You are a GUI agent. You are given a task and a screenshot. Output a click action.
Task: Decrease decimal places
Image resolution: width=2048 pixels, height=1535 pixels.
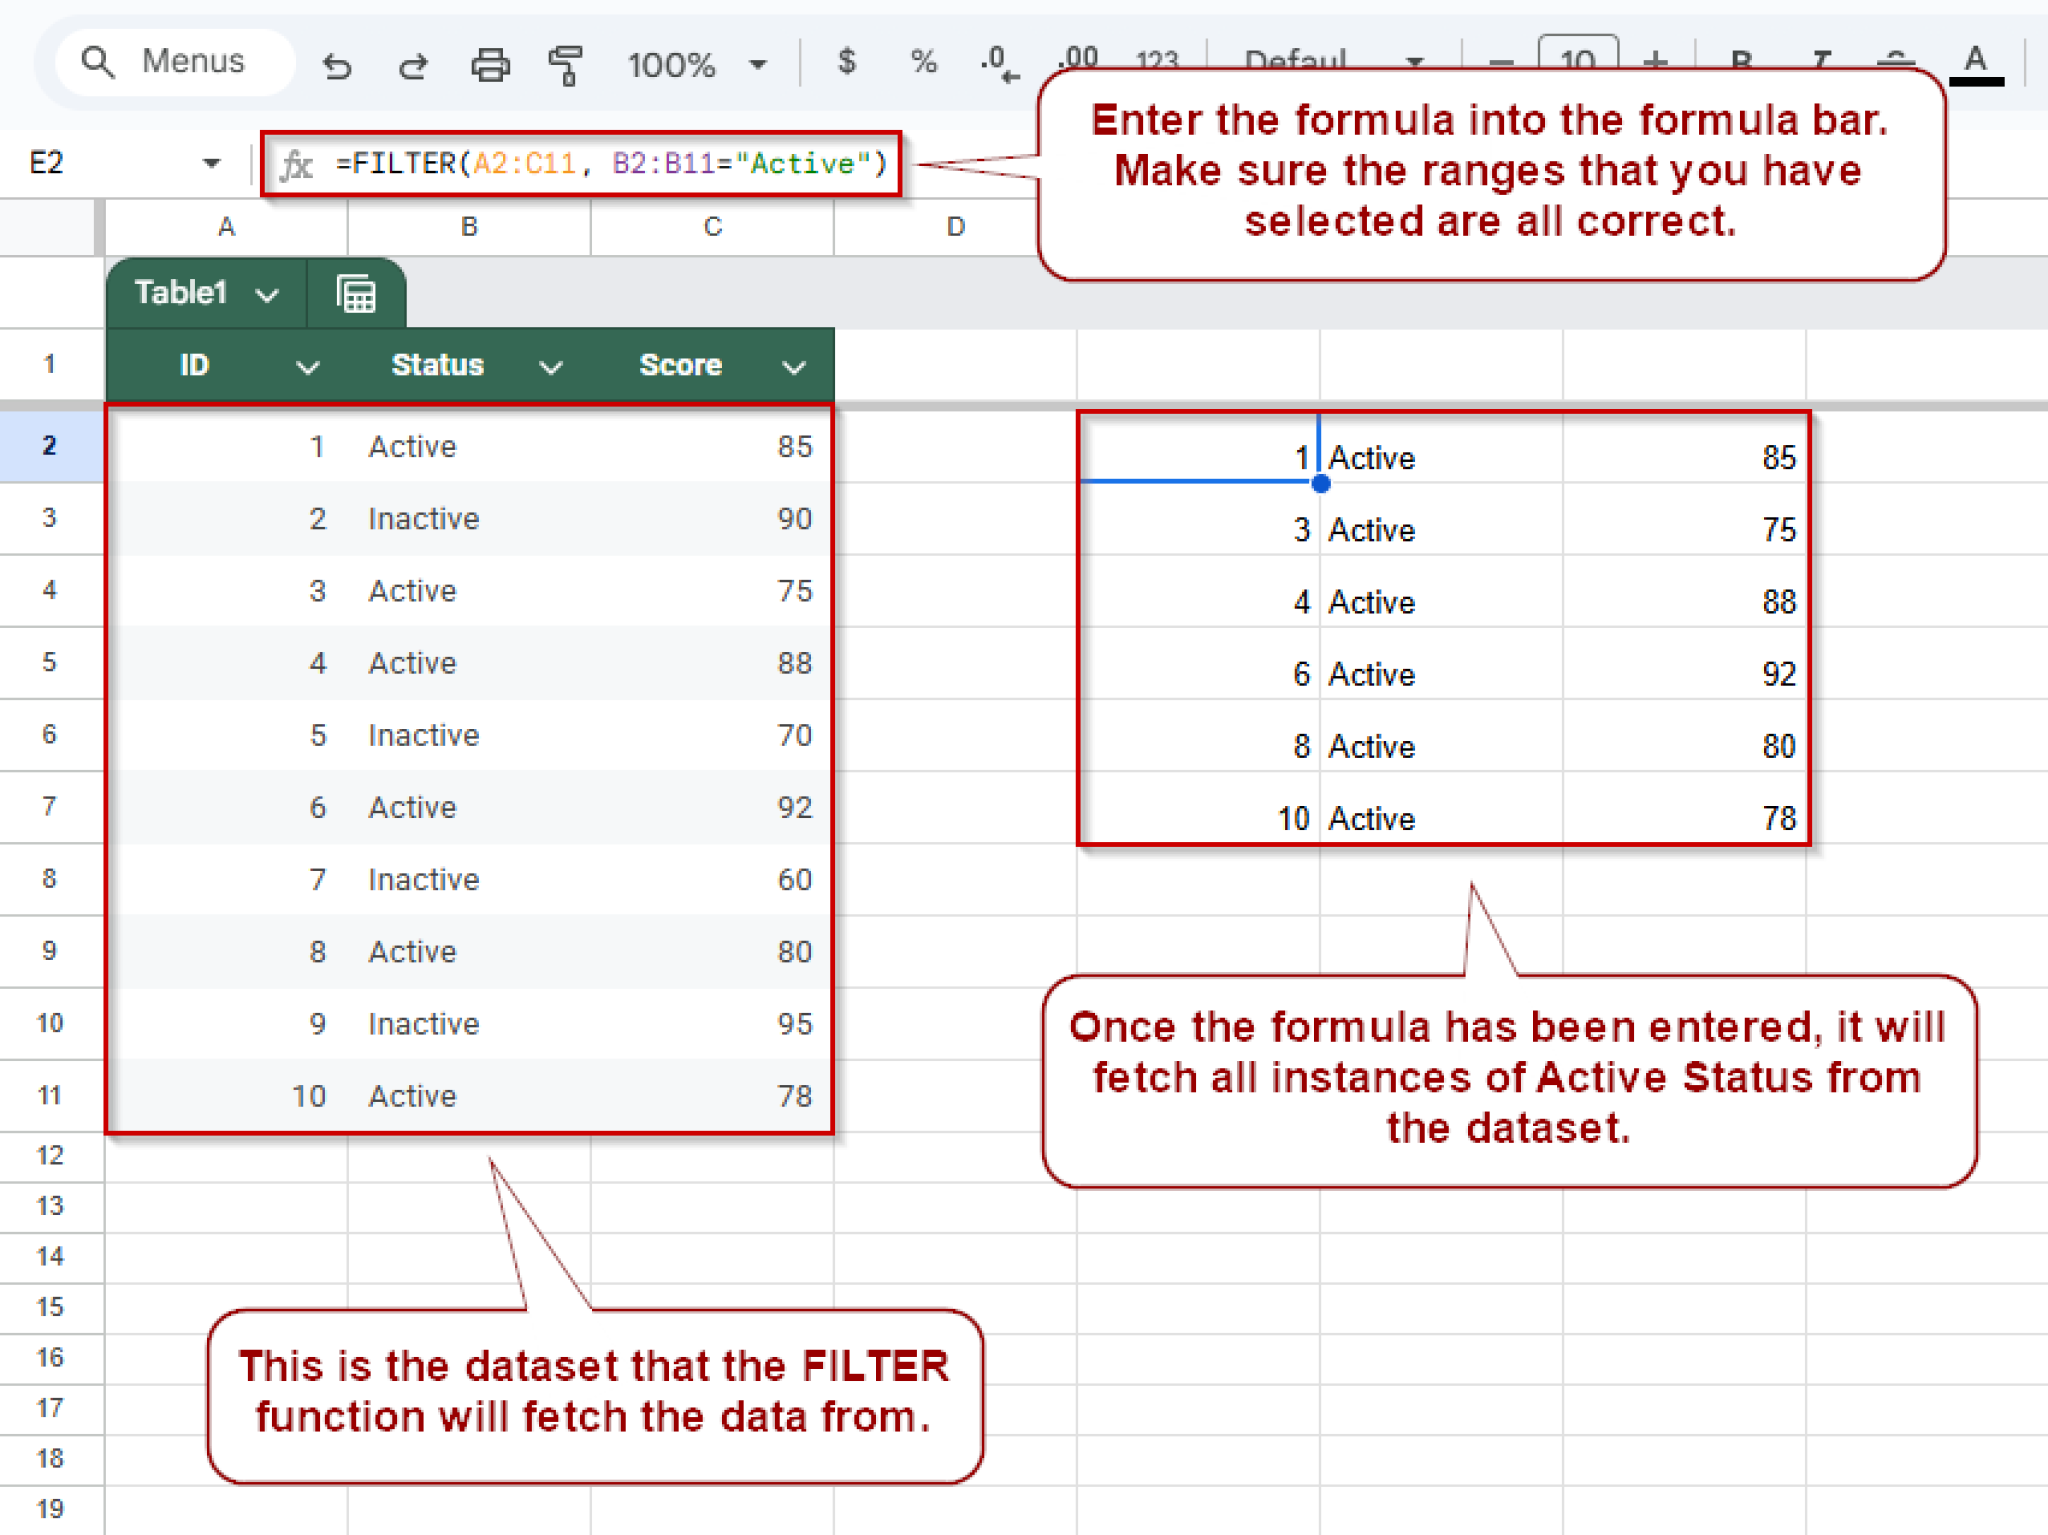pyautogui.click(x=995, y=63)
